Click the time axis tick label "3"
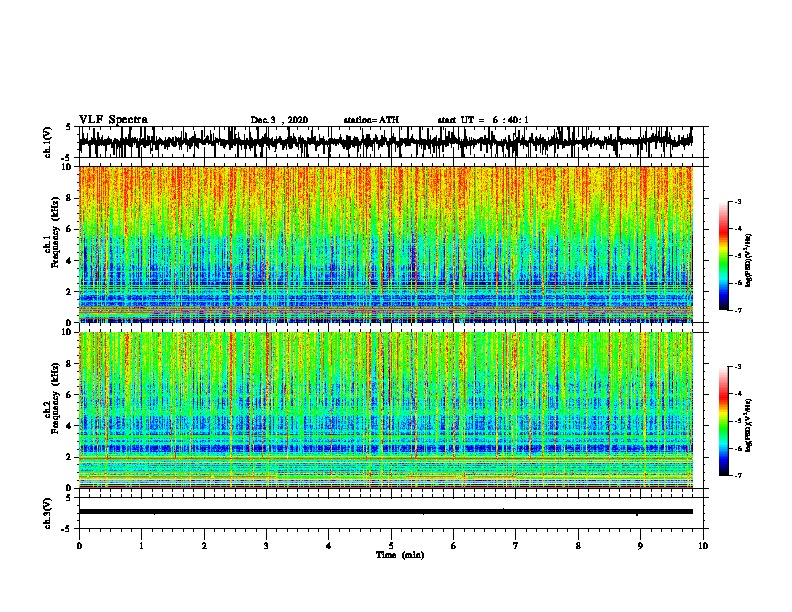792x612 pixels. [266, 545]
